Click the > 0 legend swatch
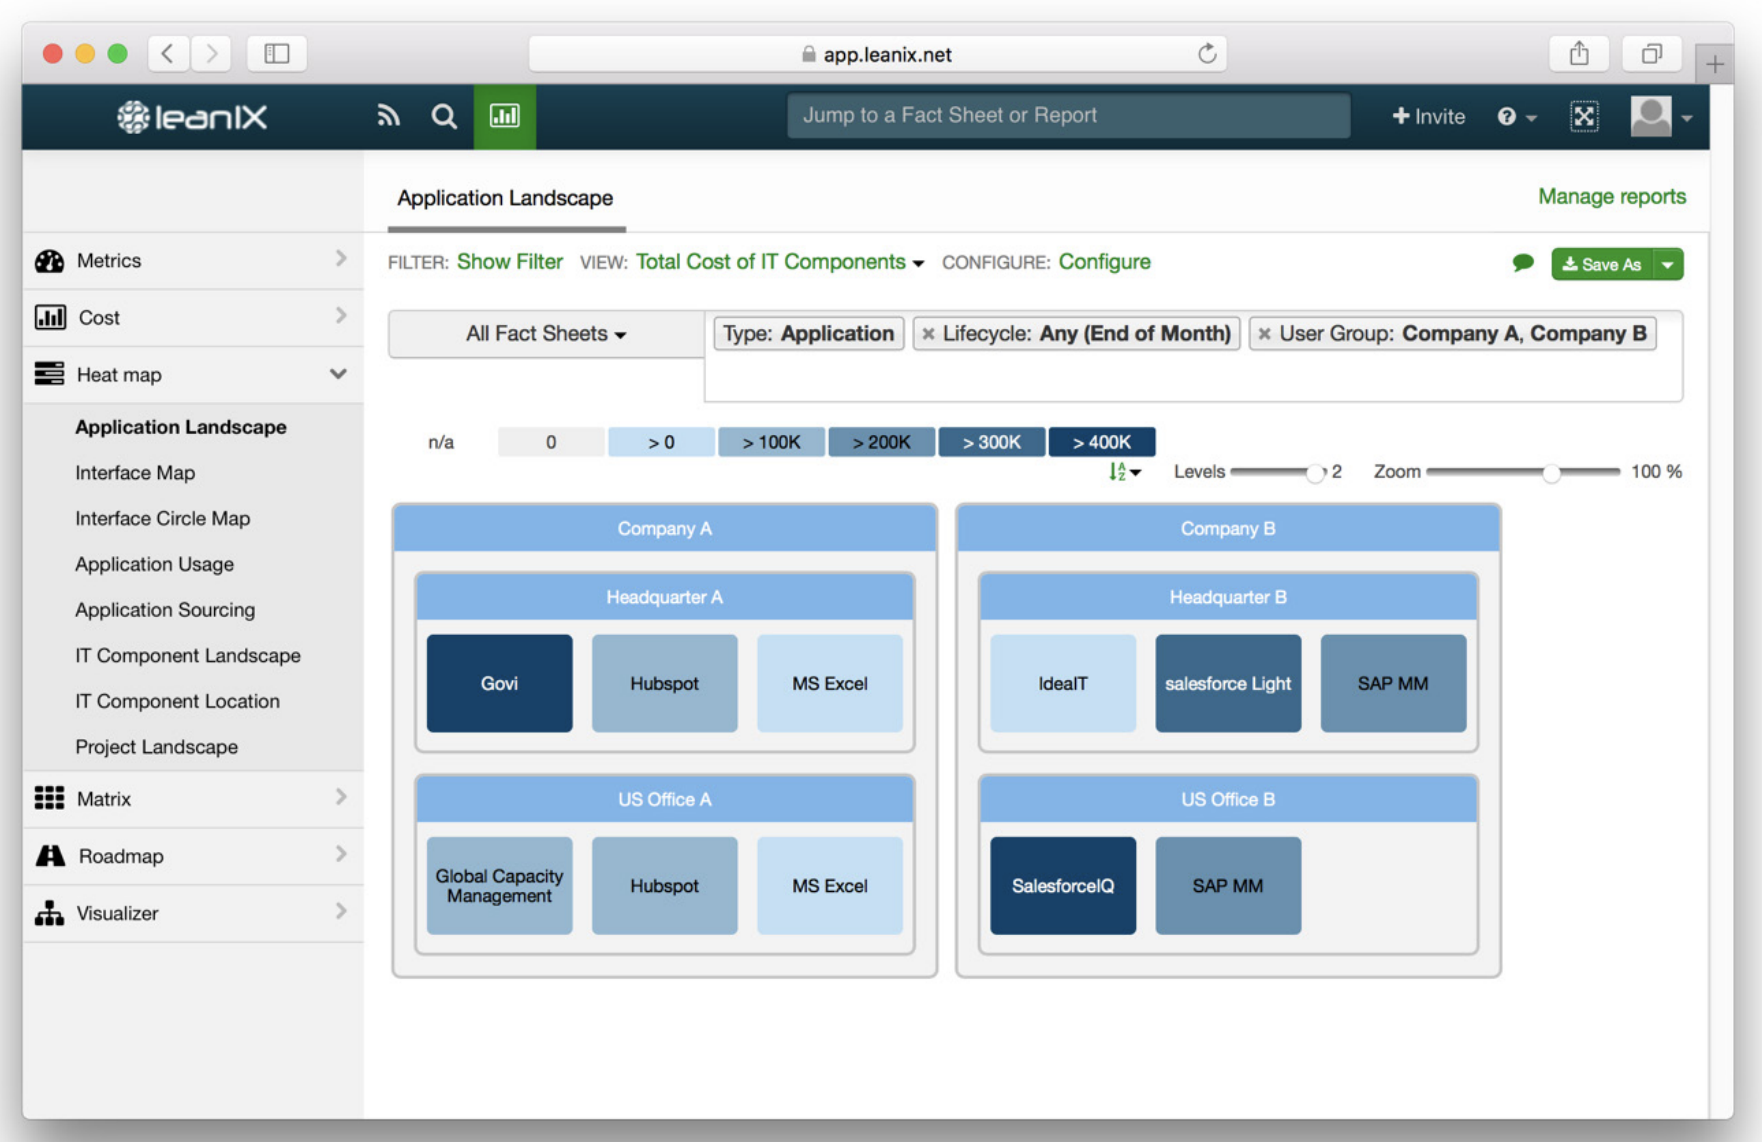Image resolution: width=1762 pixels, height=1142 pixels. tap(662, 442)
